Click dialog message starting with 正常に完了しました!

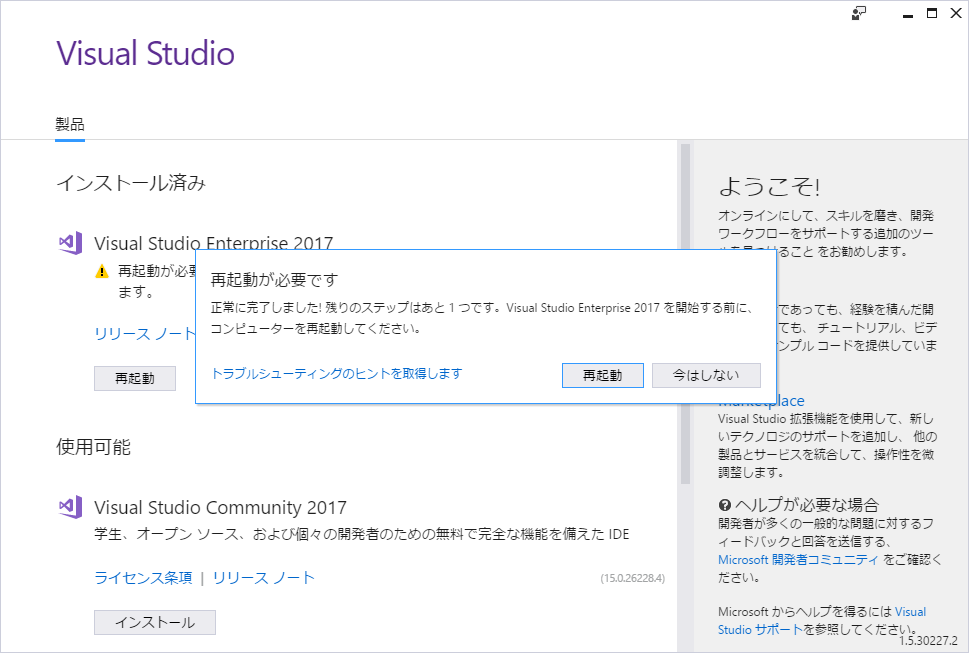coord(482,318)
